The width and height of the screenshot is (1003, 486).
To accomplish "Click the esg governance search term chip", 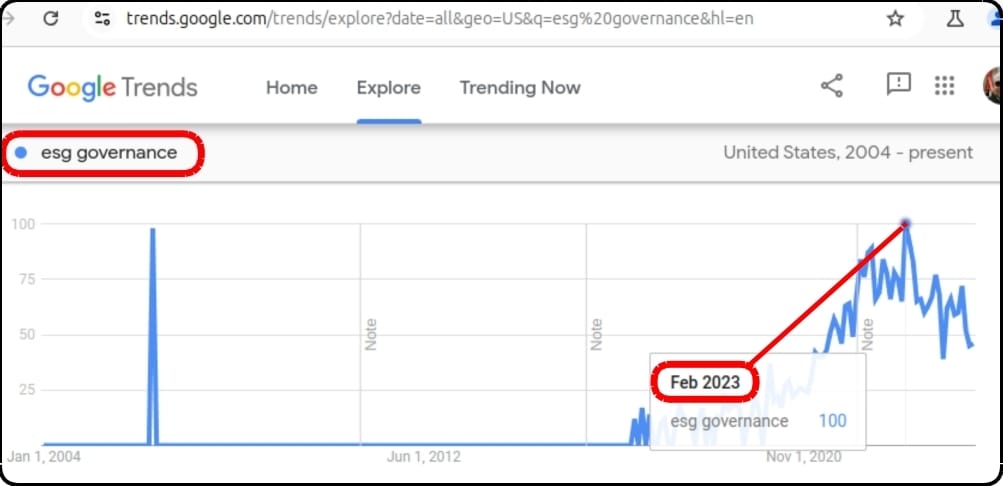I will coord(103,153).
